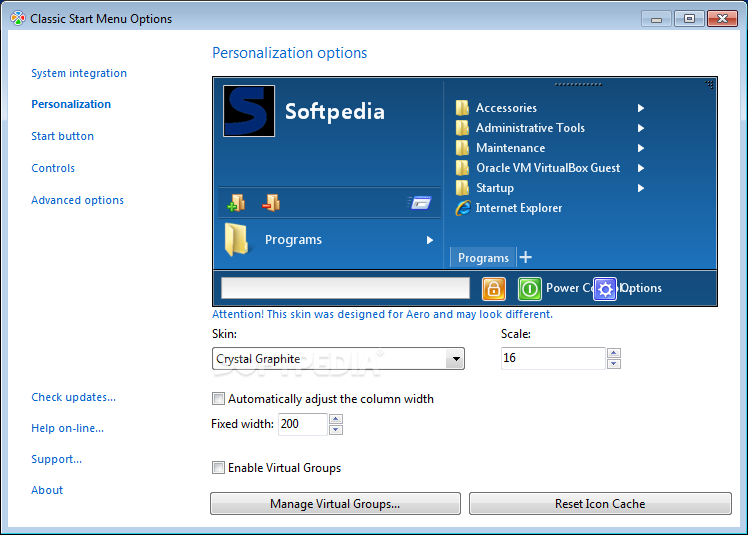Click the plus icon to add a tab
This screenshot has width=748, height=535.
(525, 257)
